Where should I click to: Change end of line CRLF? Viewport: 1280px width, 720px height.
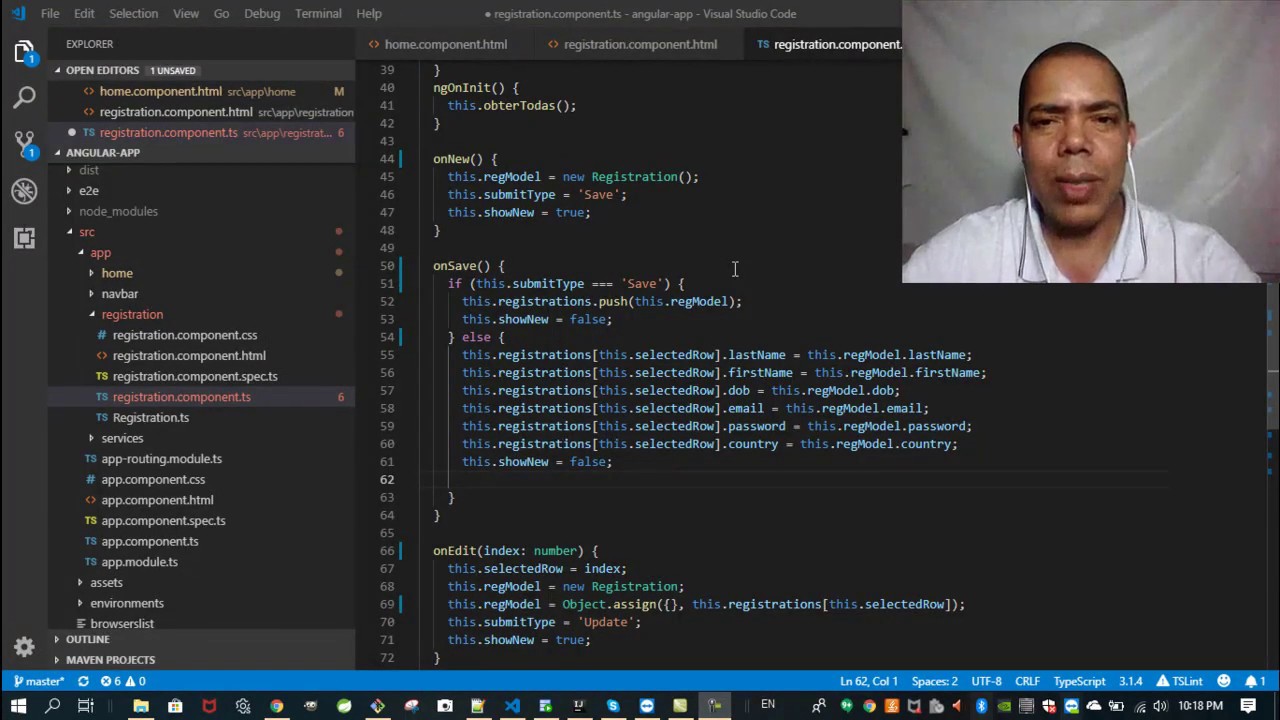1027,681
